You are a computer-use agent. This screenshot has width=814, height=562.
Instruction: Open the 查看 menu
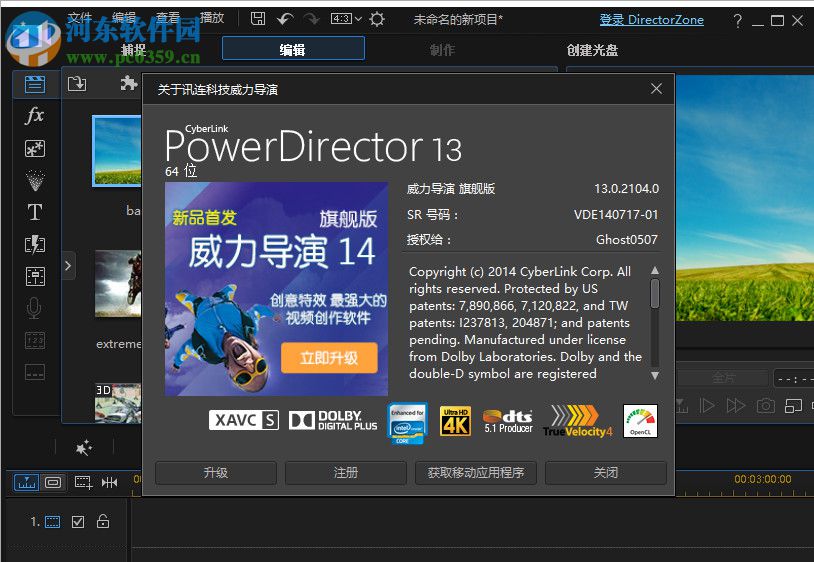[168, 18]
